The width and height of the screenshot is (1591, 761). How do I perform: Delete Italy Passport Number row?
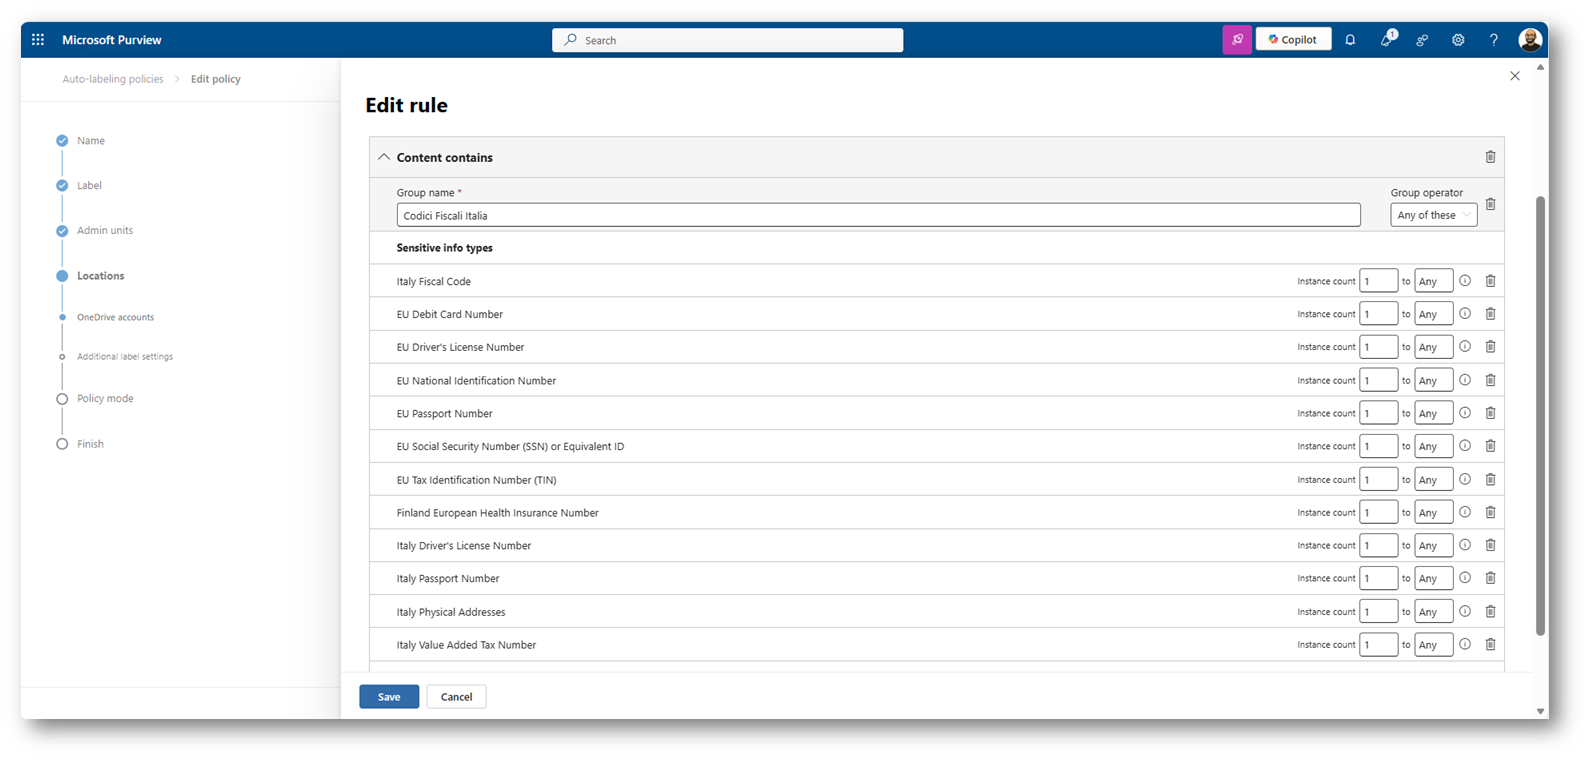coord(1490,578)
